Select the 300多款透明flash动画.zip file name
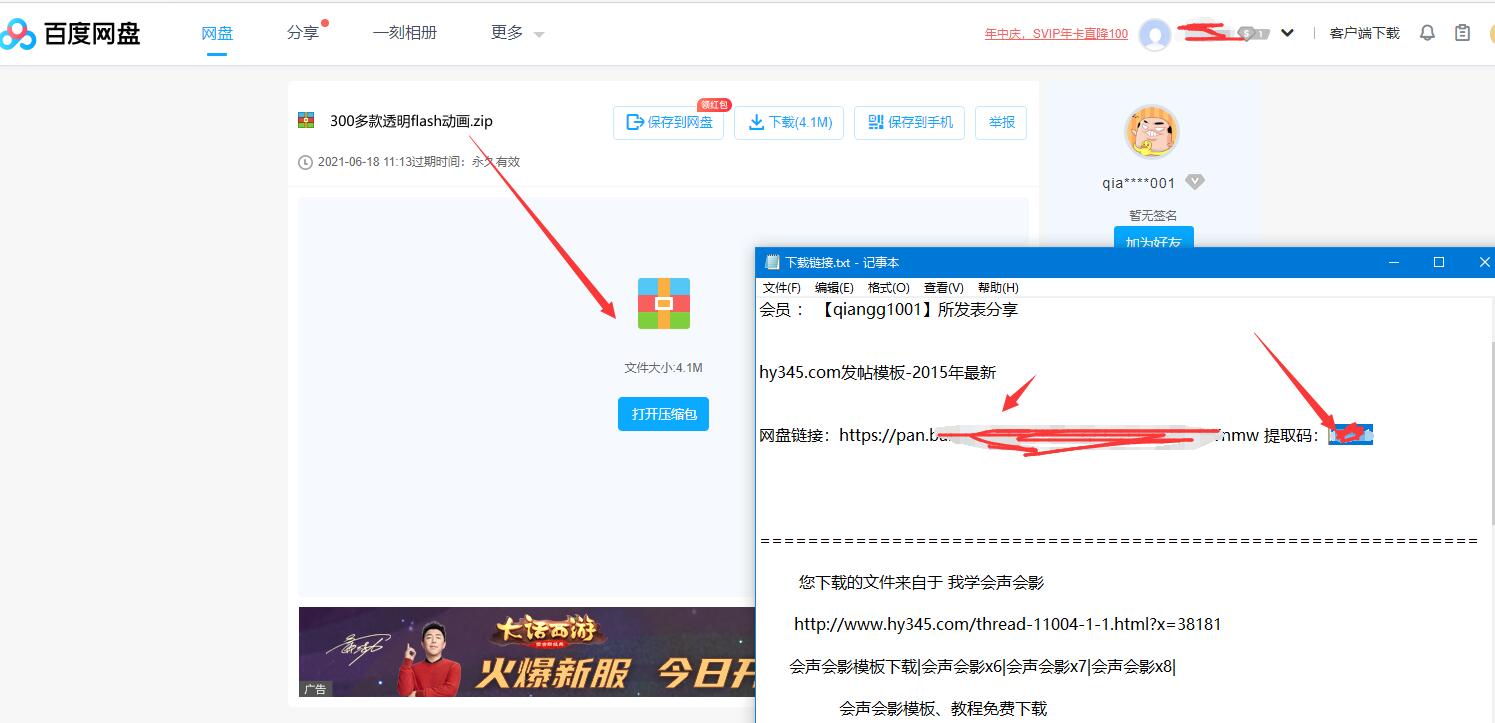The height and width of the screenshot is (723, 1495). point(411,121)
